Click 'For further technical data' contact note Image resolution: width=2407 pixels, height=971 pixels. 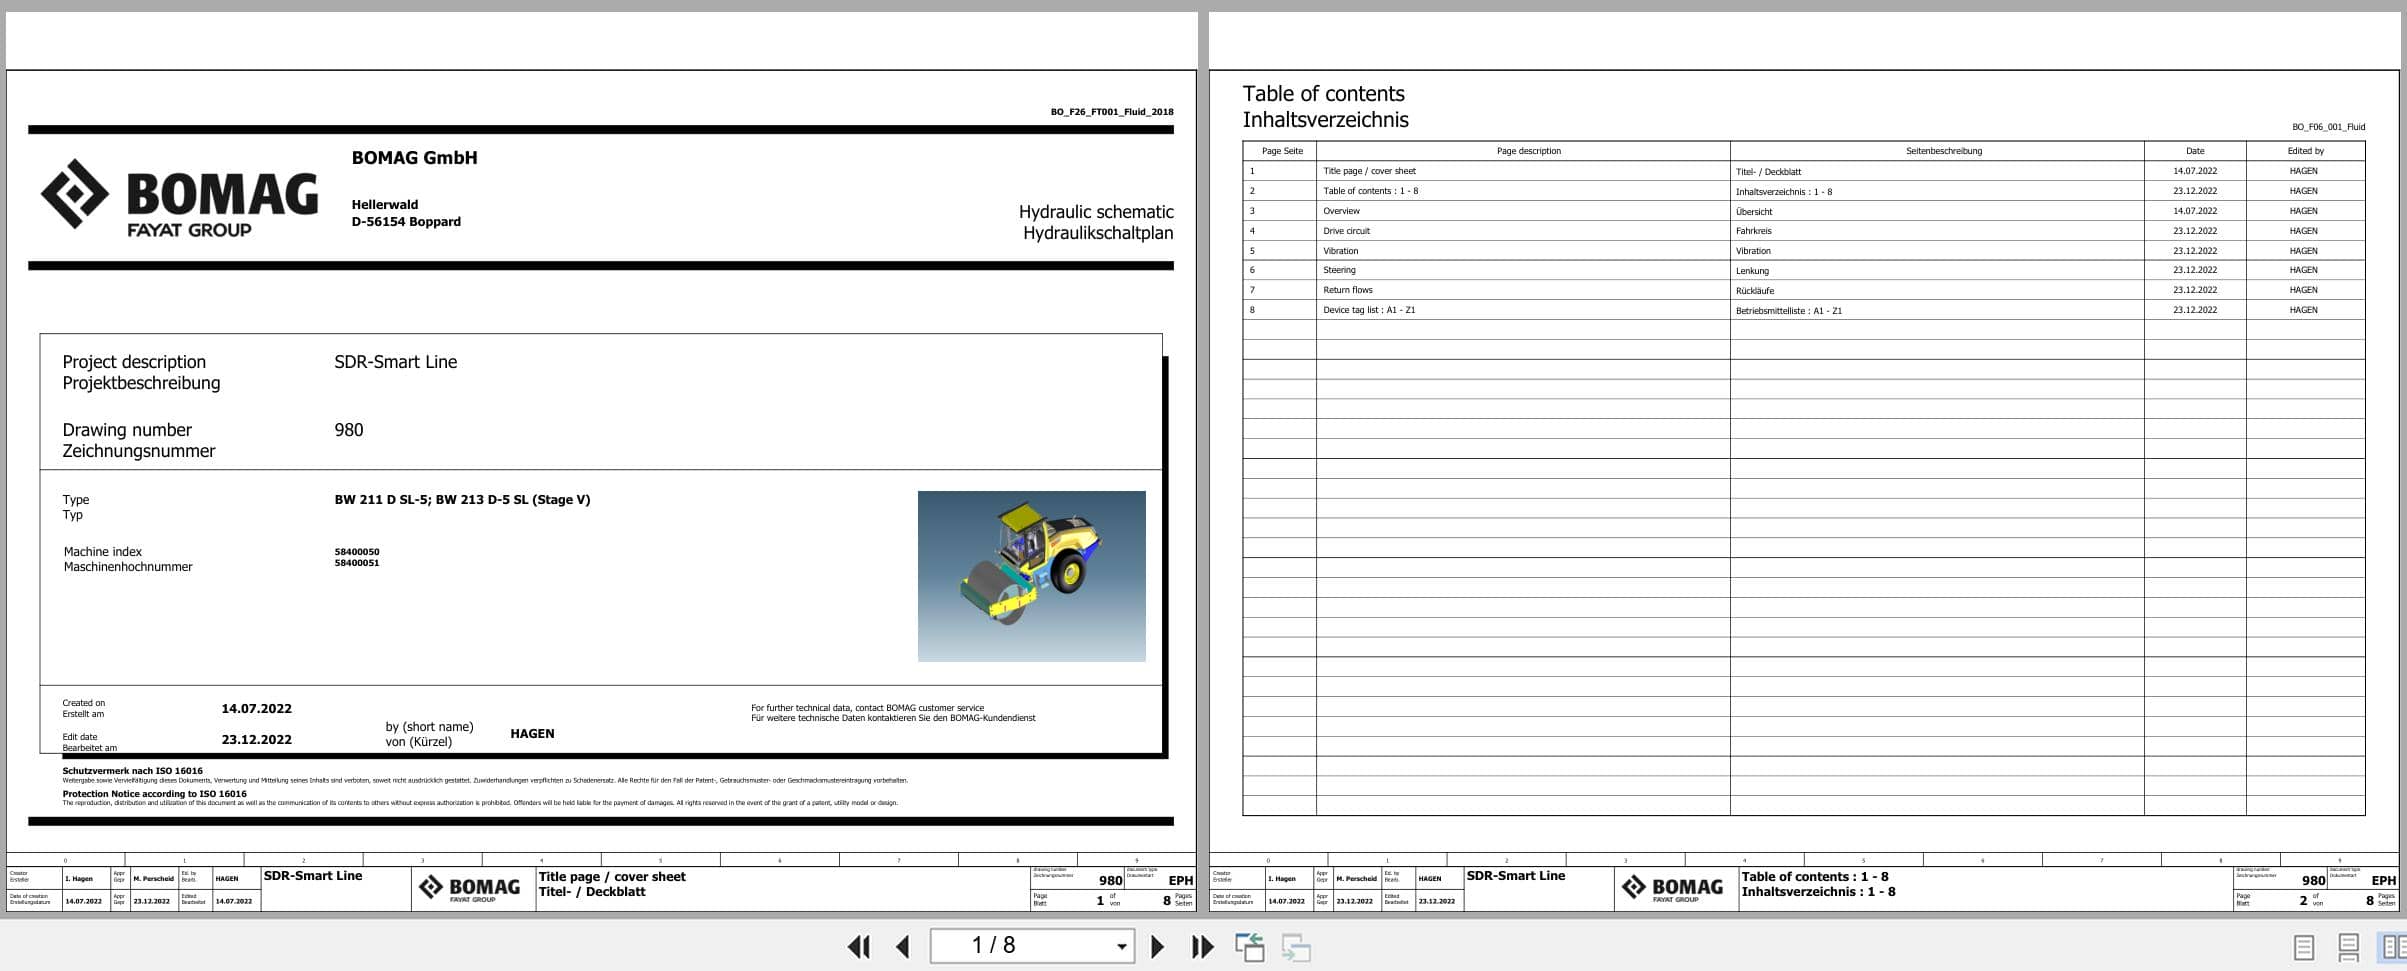867,708
